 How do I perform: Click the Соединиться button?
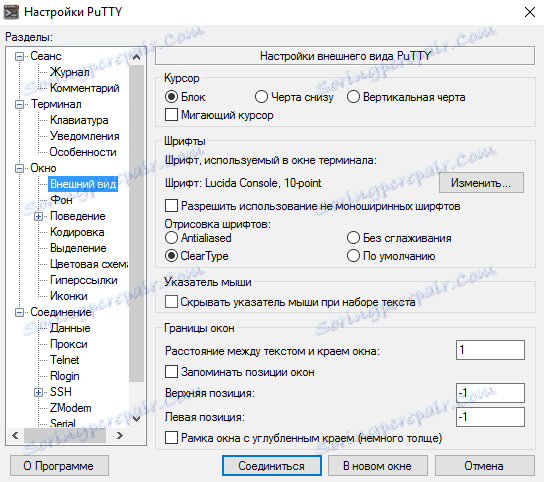(x=272, y=466)
